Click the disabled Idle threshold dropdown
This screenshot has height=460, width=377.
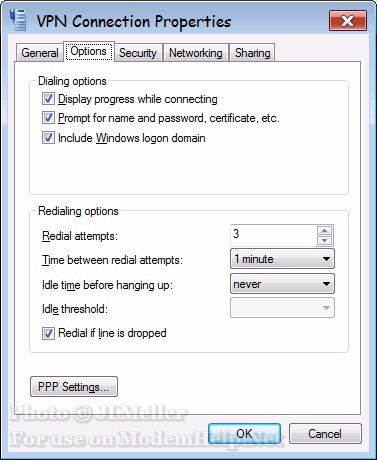[x=282, y=308]
